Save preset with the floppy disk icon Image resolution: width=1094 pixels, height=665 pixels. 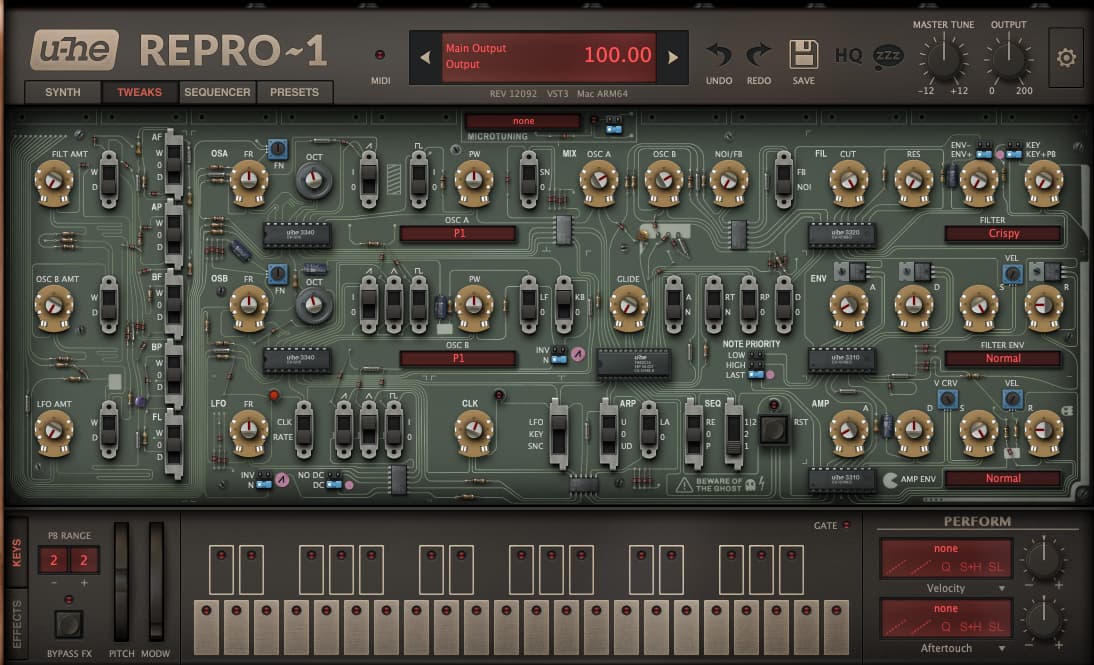[x=803, y=54]
